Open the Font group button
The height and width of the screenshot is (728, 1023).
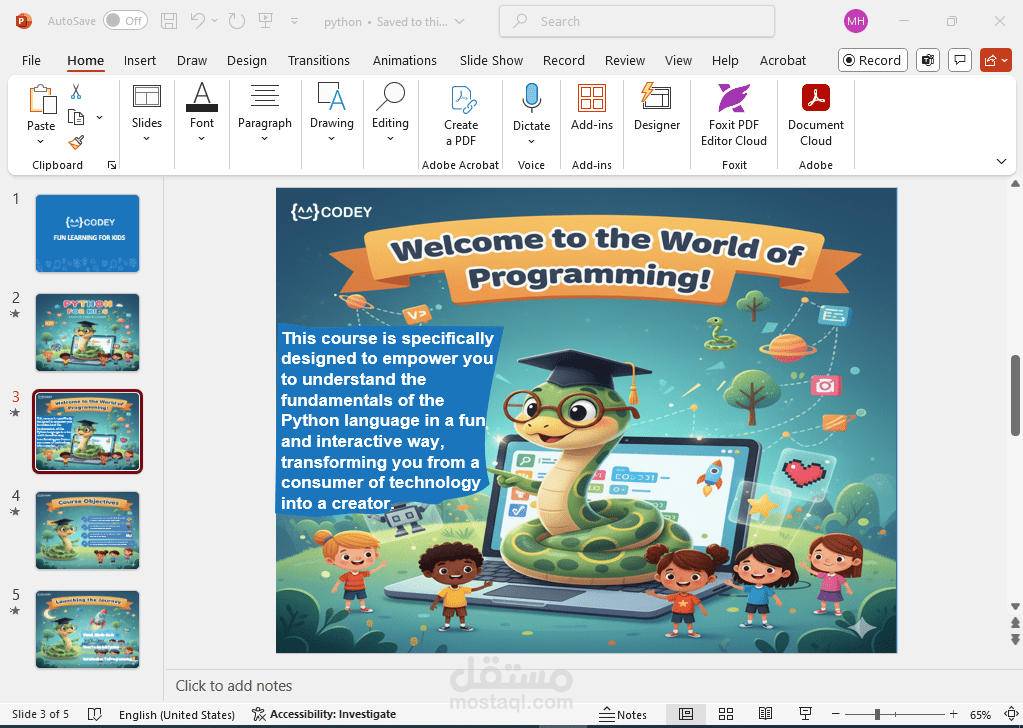[202, 112]
